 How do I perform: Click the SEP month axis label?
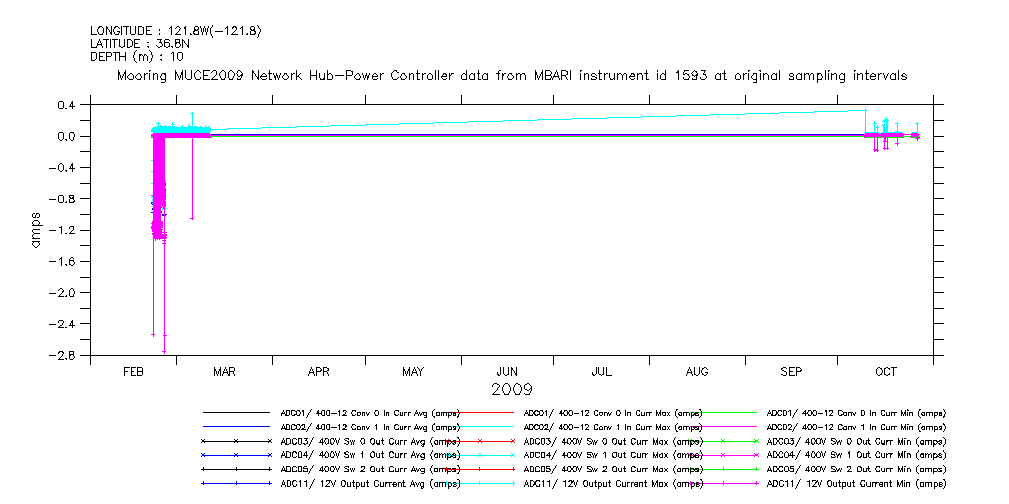point(791,372)
